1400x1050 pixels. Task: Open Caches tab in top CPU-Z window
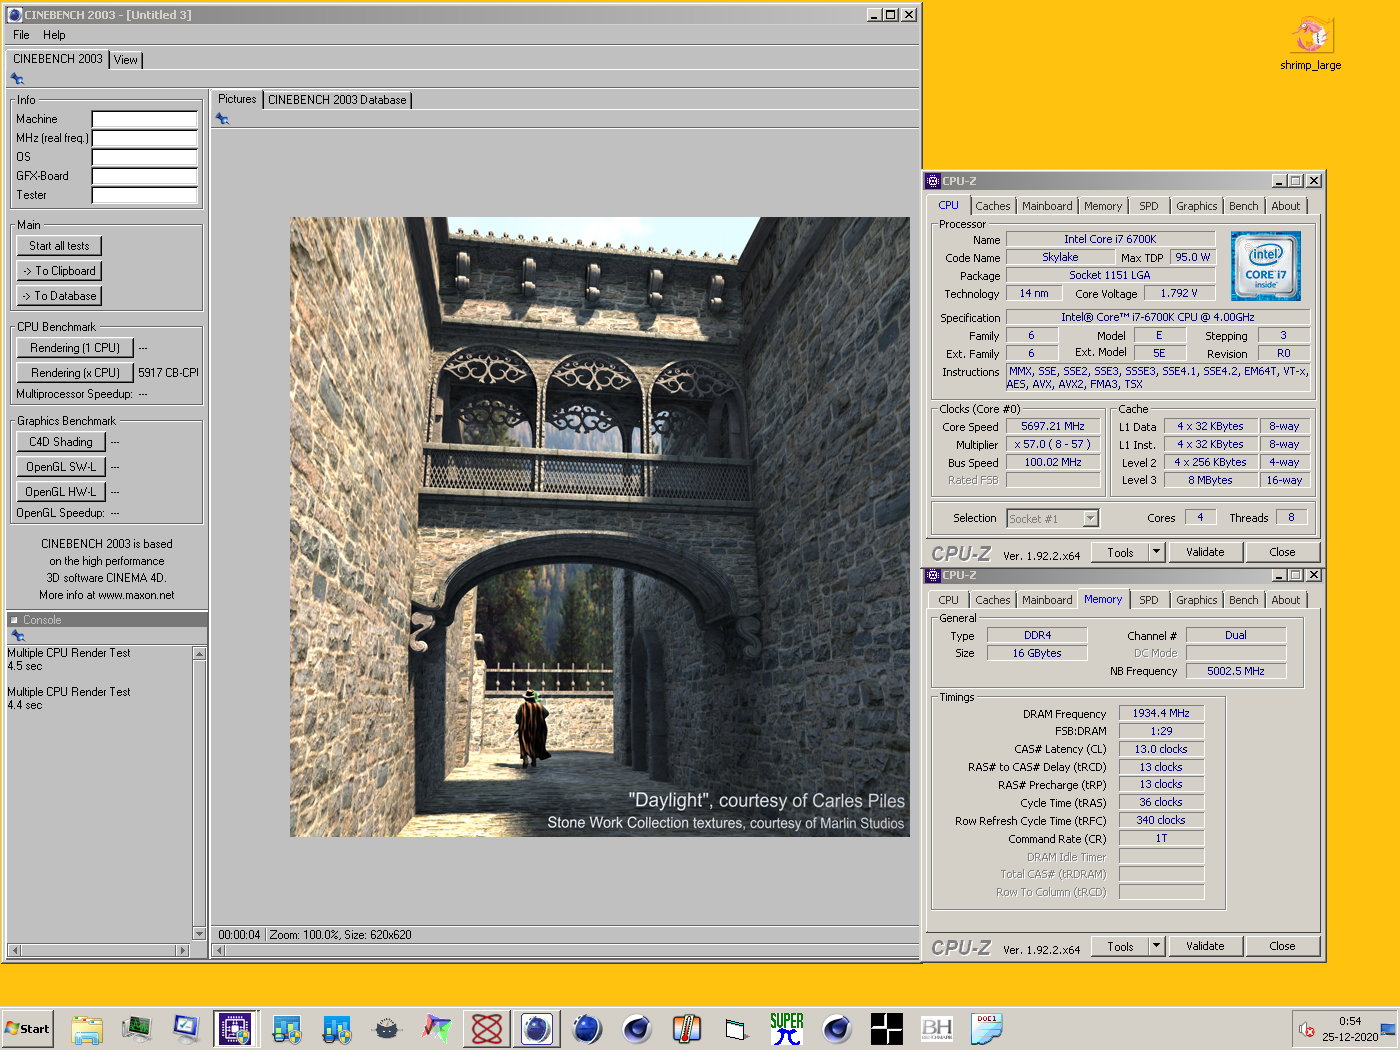tap(993, 206)
